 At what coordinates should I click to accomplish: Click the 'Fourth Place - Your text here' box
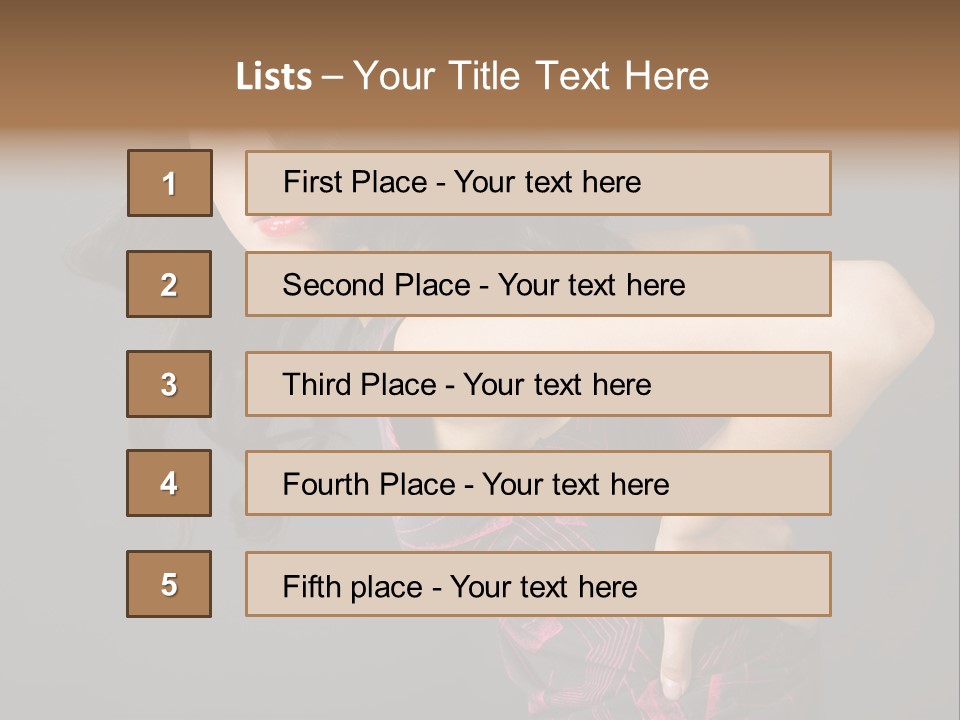click(538, 484)
